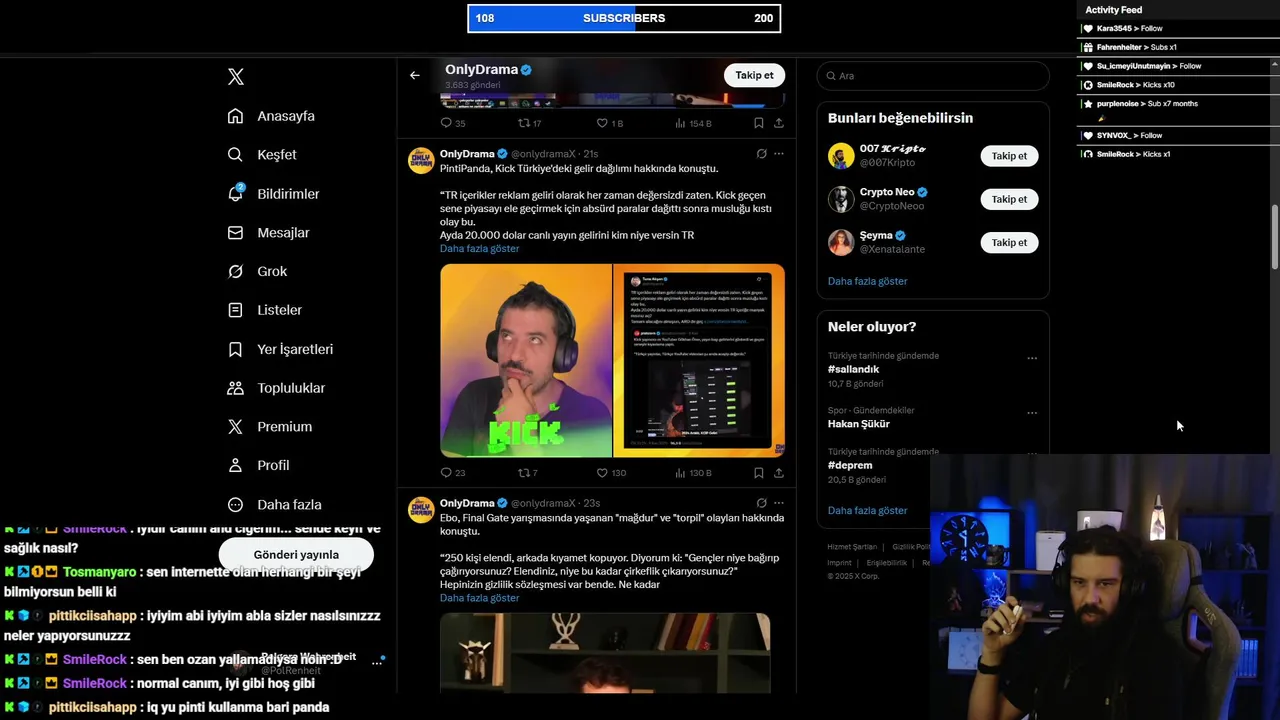Open Yer İşaretleri bookmarks

280,349
